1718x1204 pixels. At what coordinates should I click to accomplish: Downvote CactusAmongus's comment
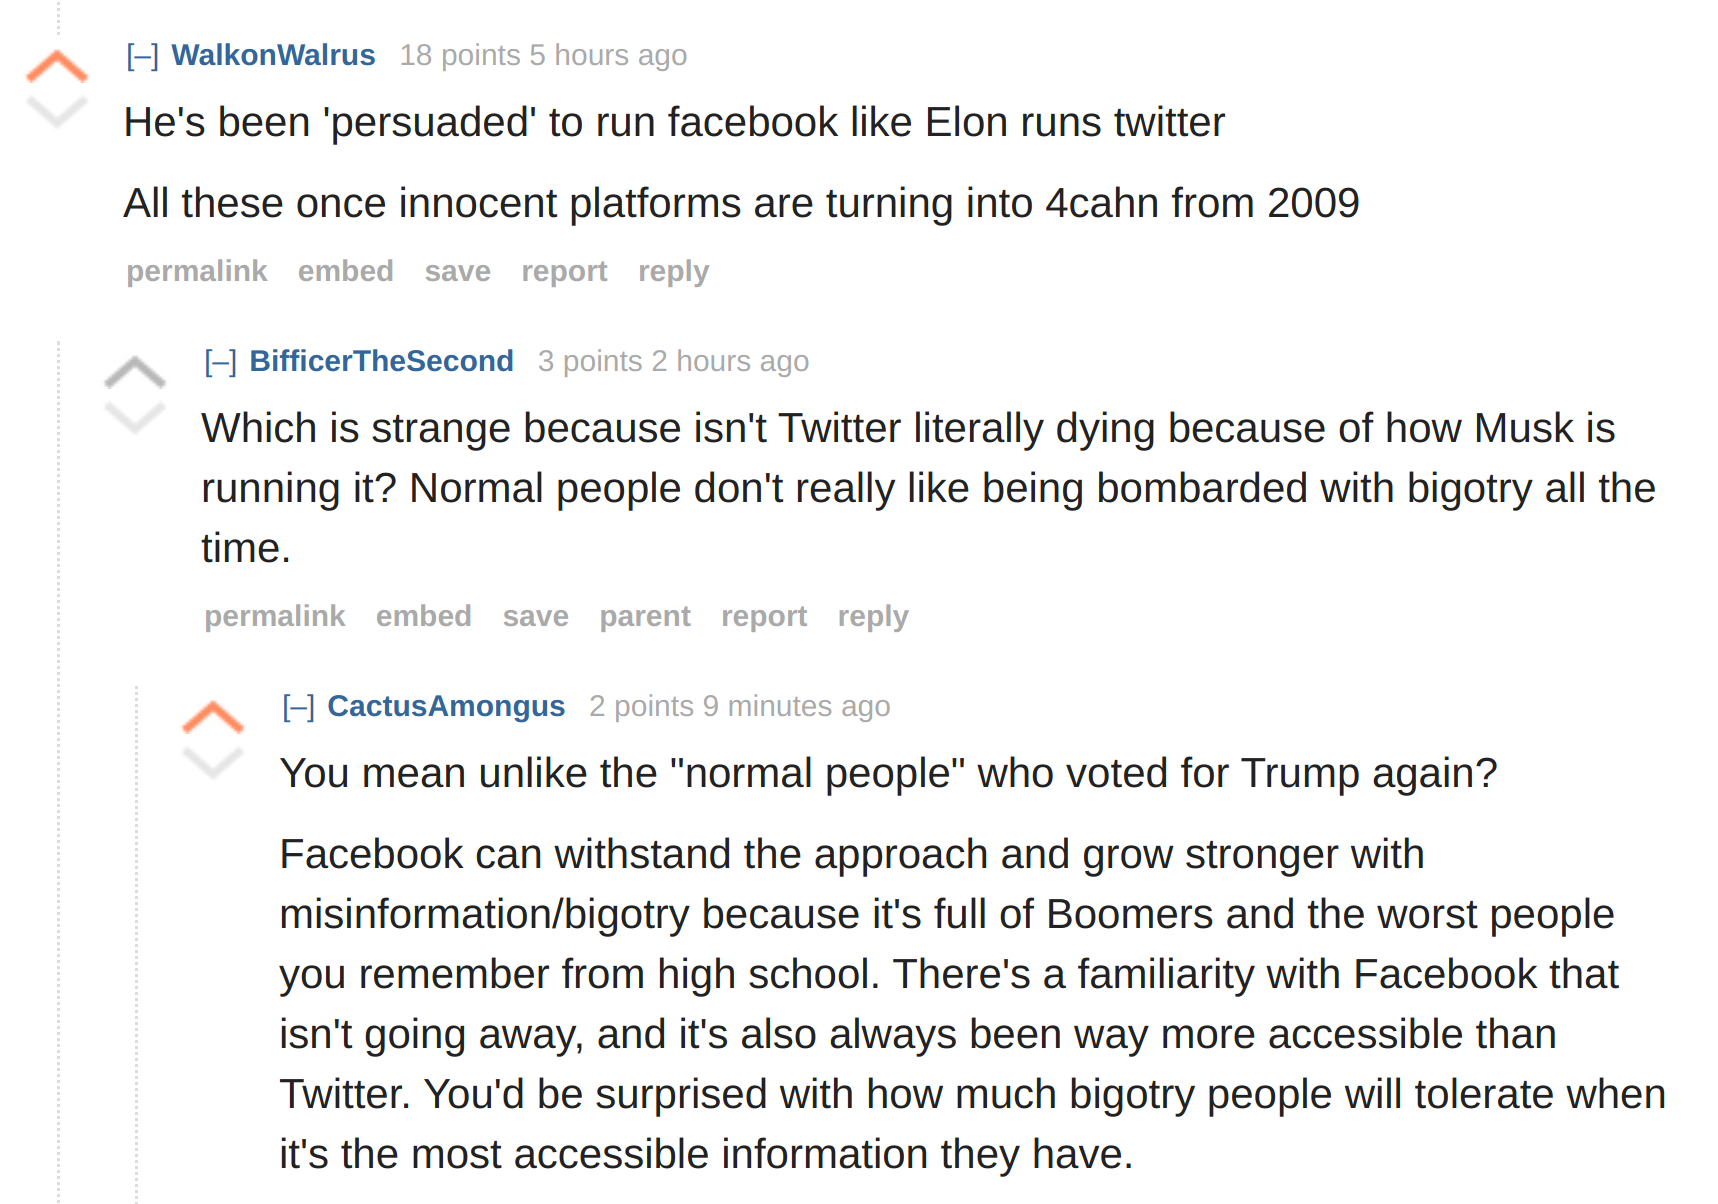tap(213, 762)
